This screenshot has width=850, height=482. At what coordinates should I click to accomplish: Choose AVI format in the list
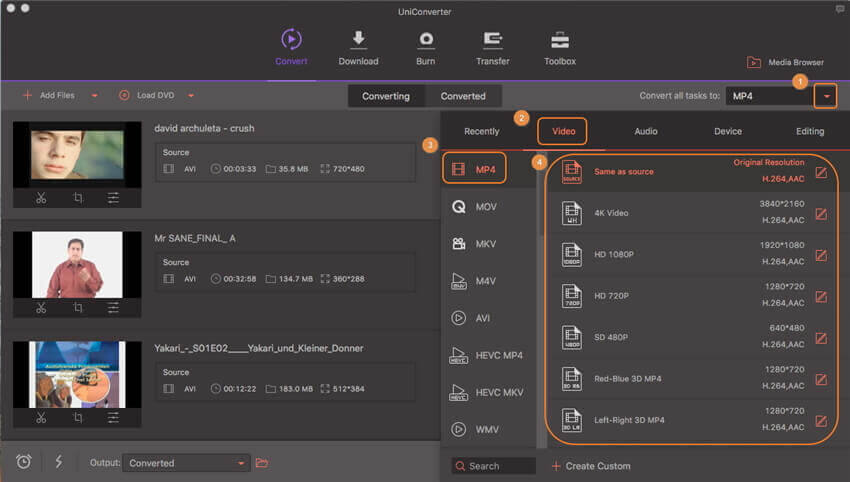pyautogui.click(x=471, y=318)
